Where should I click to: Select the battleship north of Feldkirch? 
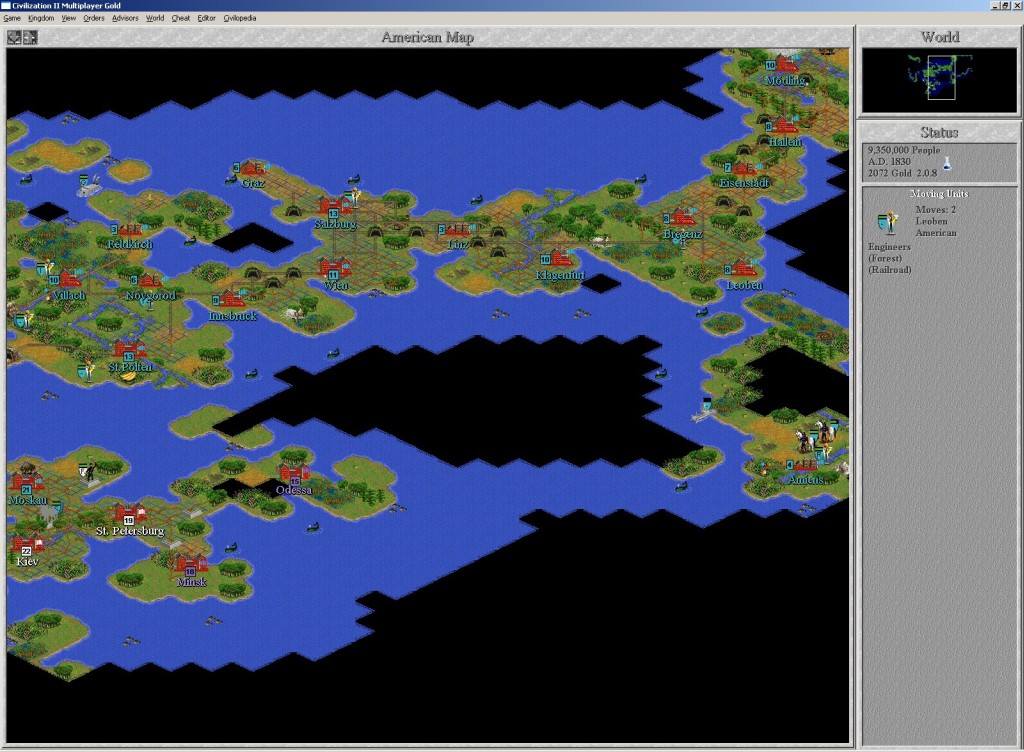pyautogui.click(x=90, y=185)
